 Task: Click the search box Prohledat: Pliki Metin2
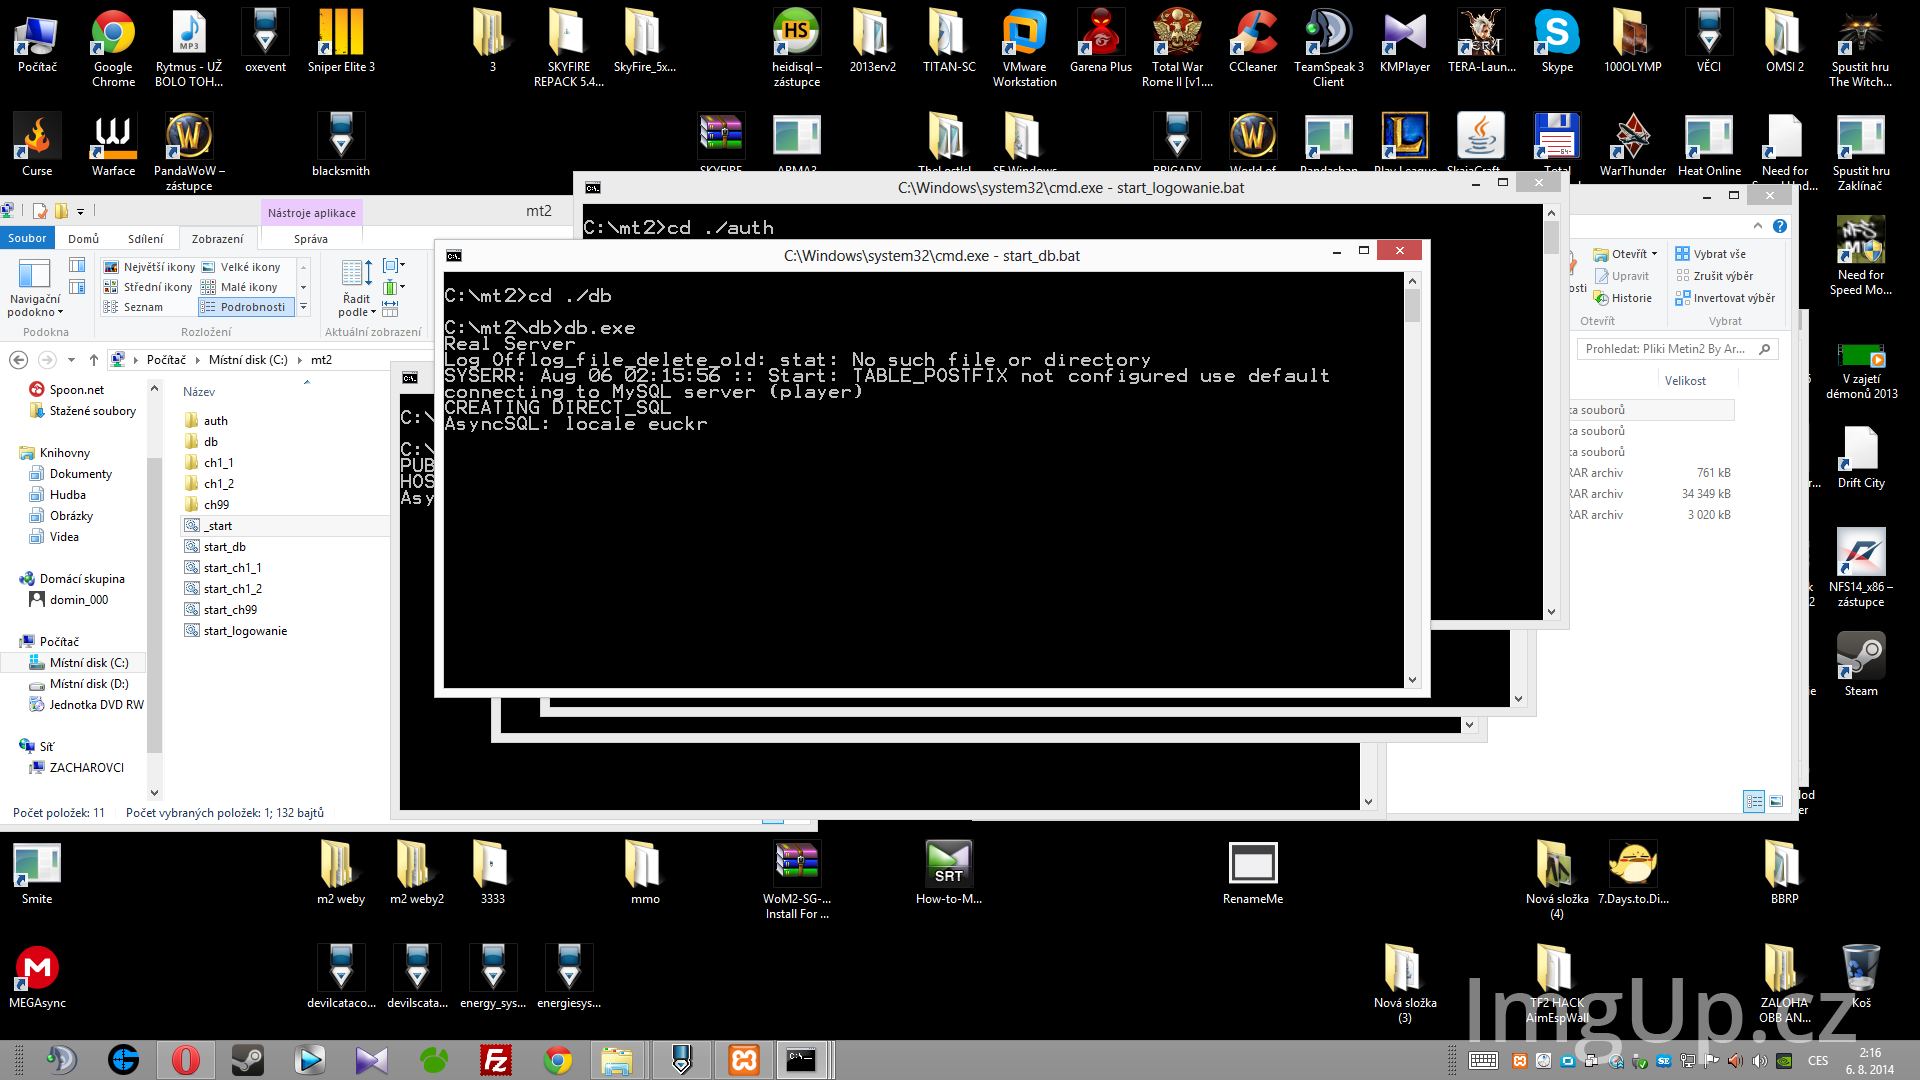[1678, 349]
